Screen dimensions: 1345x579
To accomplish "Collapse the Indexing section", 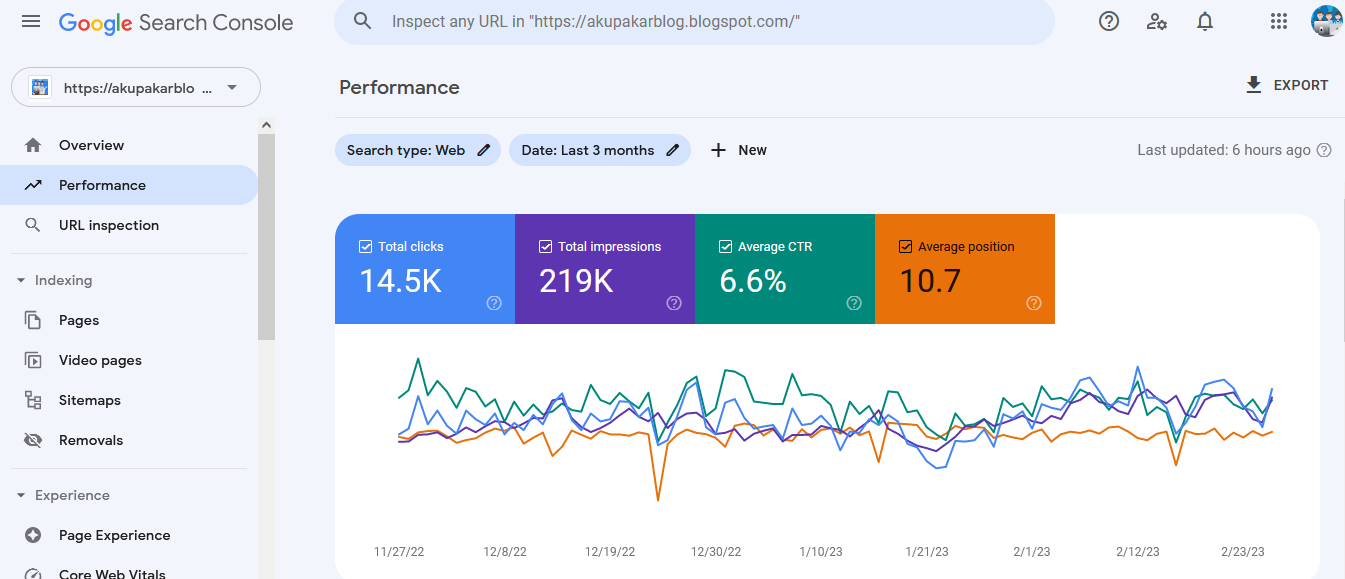I will pos(21,281).
